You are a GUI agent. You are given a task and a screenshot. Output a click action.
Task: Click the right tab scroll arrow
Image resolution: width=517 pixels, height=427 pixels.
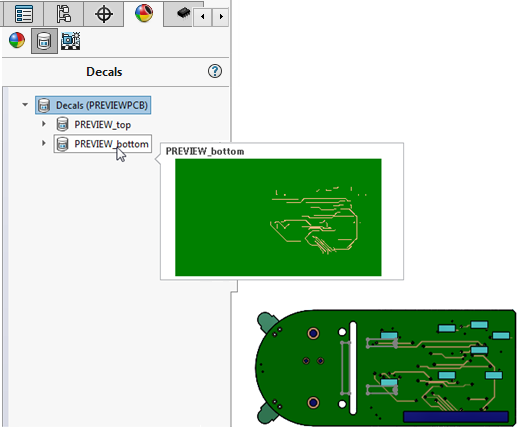tap(221, 16)
